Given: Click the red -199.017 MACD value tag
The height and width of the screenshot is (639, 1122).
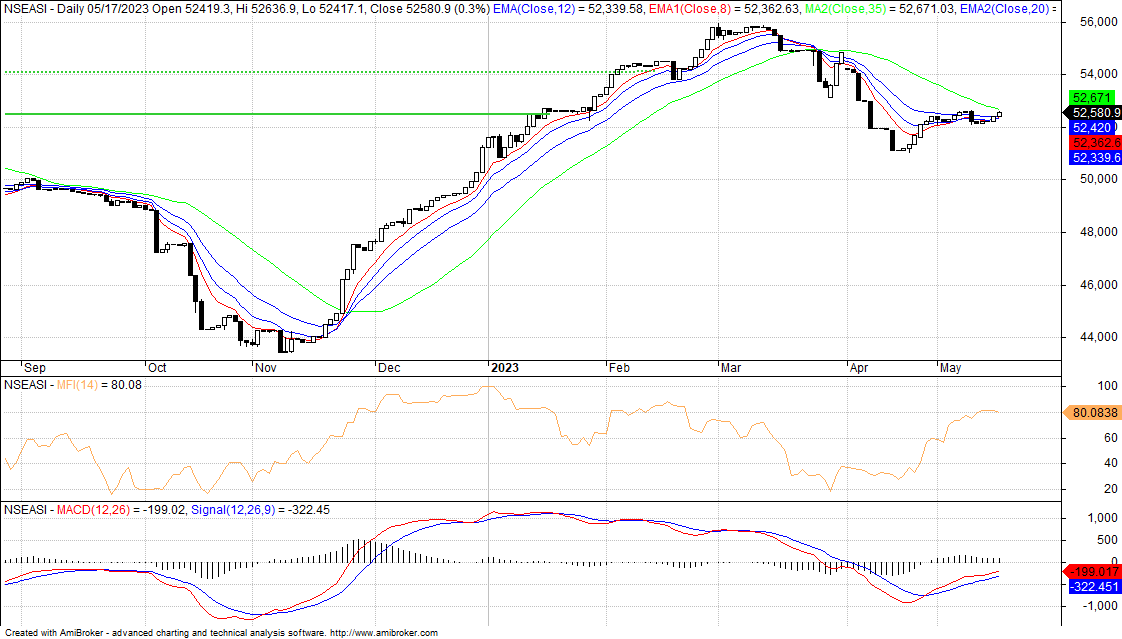Looking at the screenshot, I should pyautogui.click(x=1093, y=572).
